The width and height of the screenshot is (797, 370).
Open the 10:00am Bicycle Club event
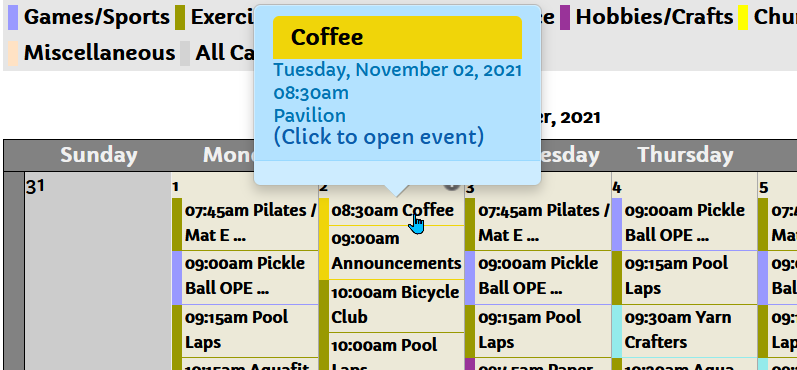pyautogui.click(x=396, y=305)
